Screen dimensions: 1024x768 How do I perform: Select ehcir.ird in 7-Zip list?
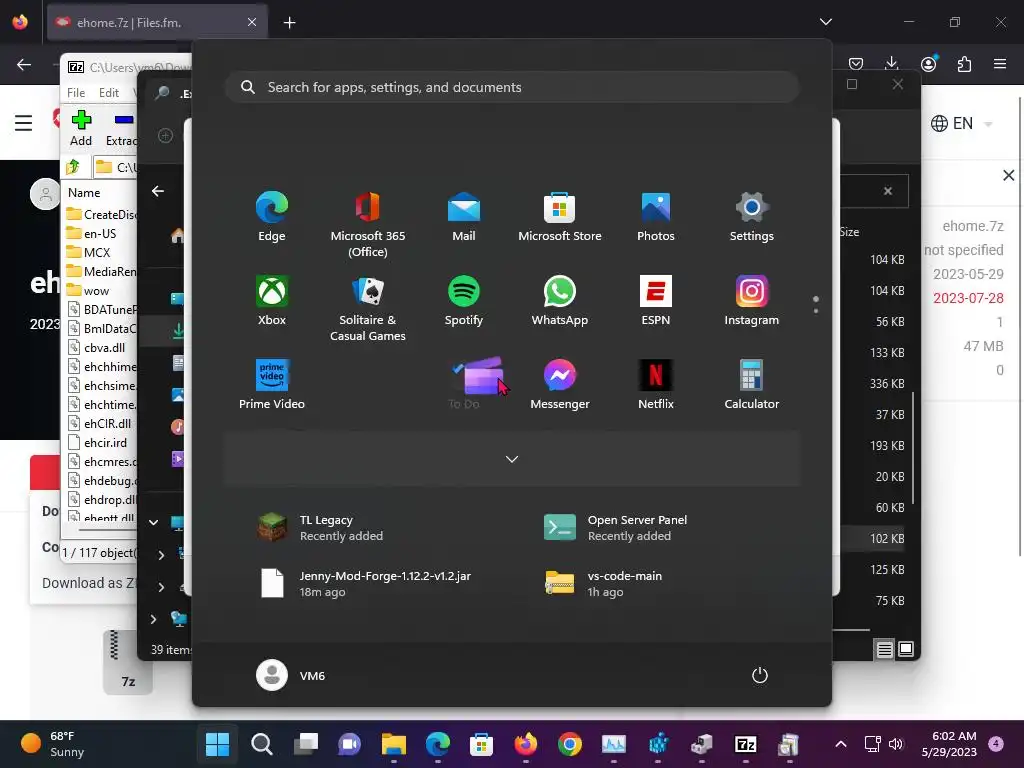(x=105, y=443)
